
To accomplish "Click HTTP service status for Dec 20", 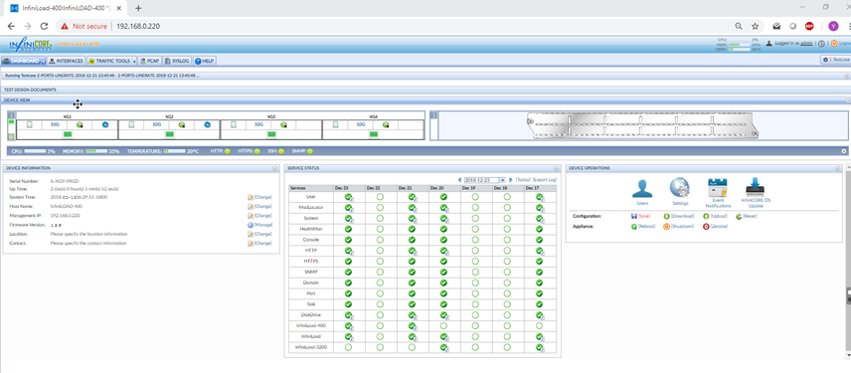I will click(x=444, y=251).
